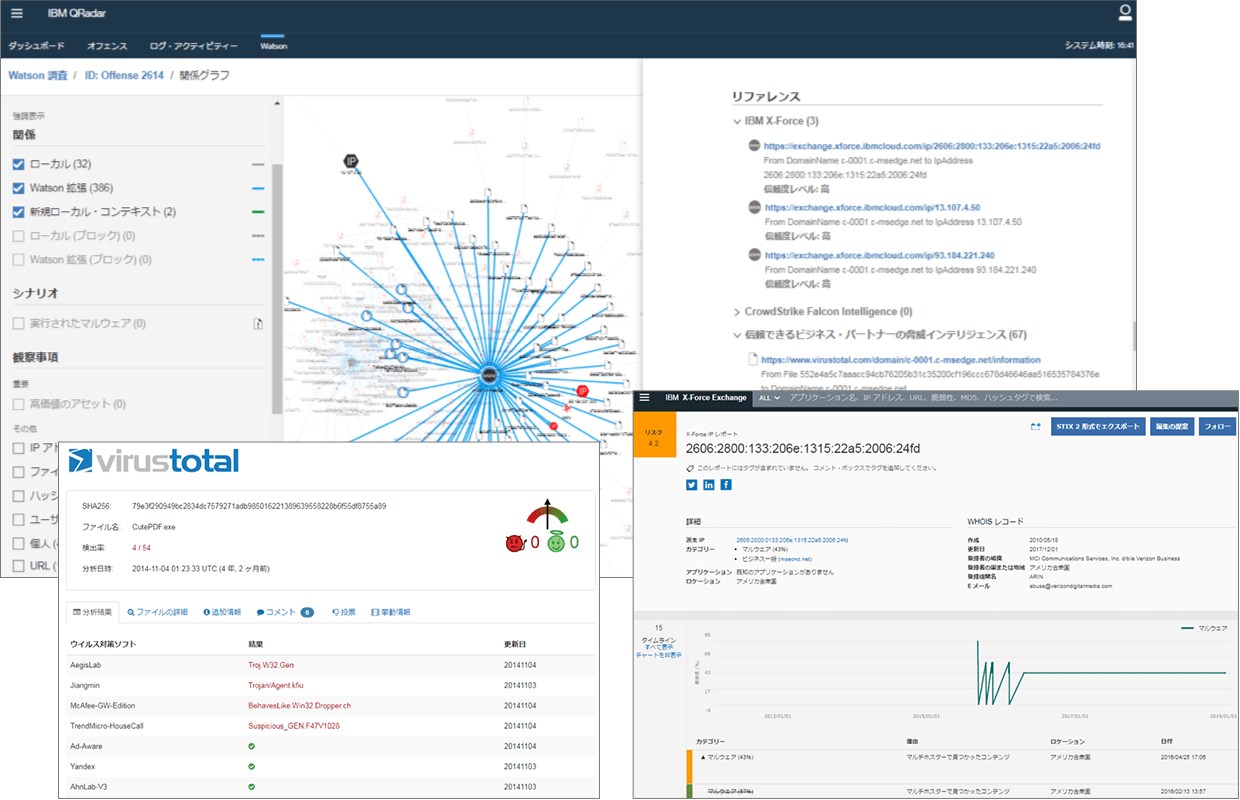Viewport: 1240px width, 800px height.
Task: Share the X-Force report on LinkedIn
Action: pyautogui.click(x=709, y=485)
